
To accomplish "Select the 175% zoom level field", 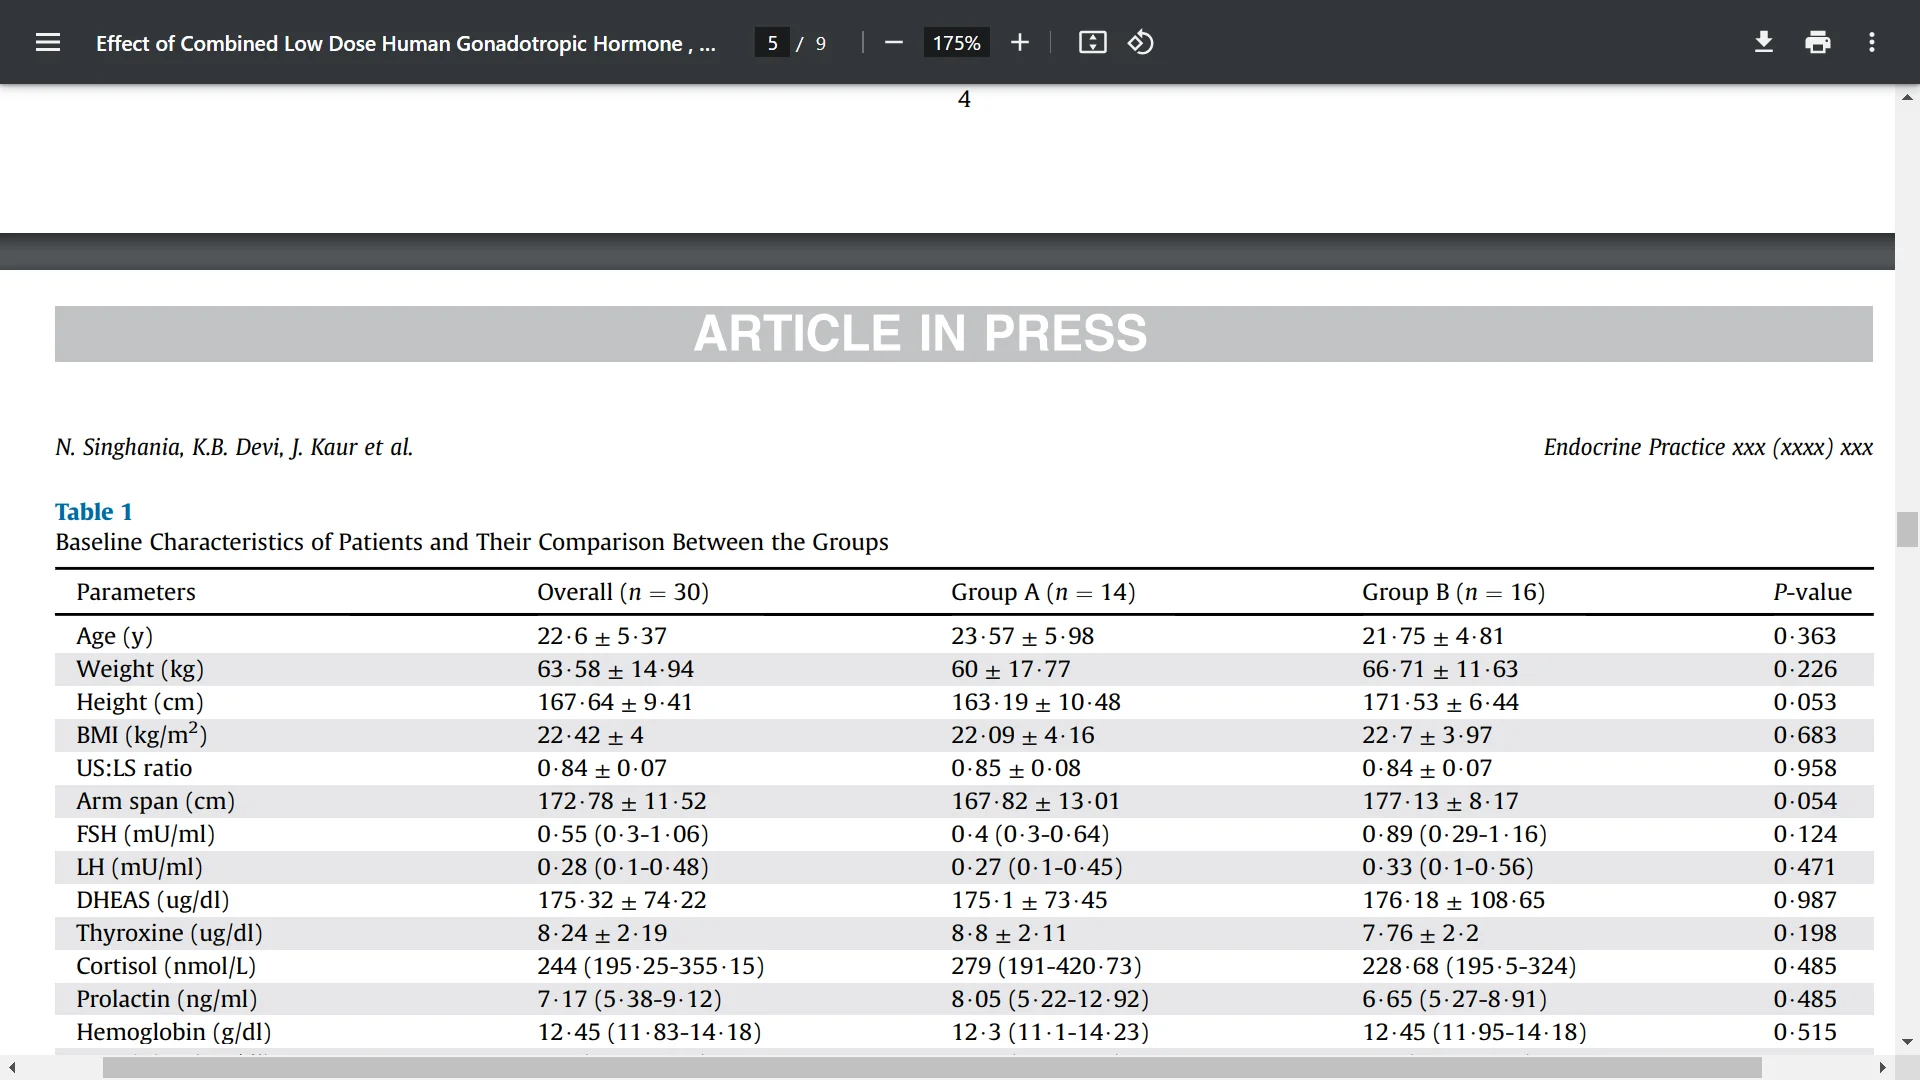I will tap(956, 43).
